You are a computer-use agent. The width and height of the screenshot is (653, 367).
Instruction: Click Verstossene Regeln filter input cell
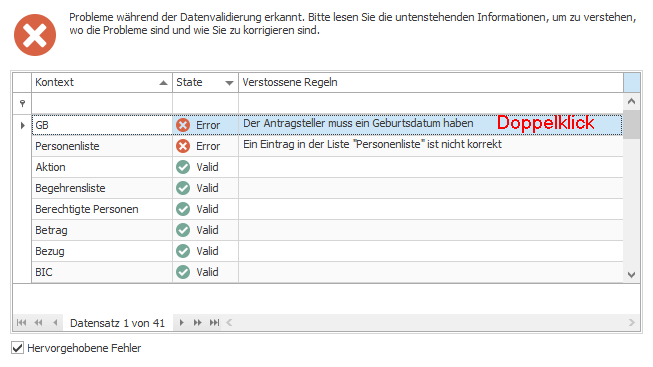coord(431,103)
